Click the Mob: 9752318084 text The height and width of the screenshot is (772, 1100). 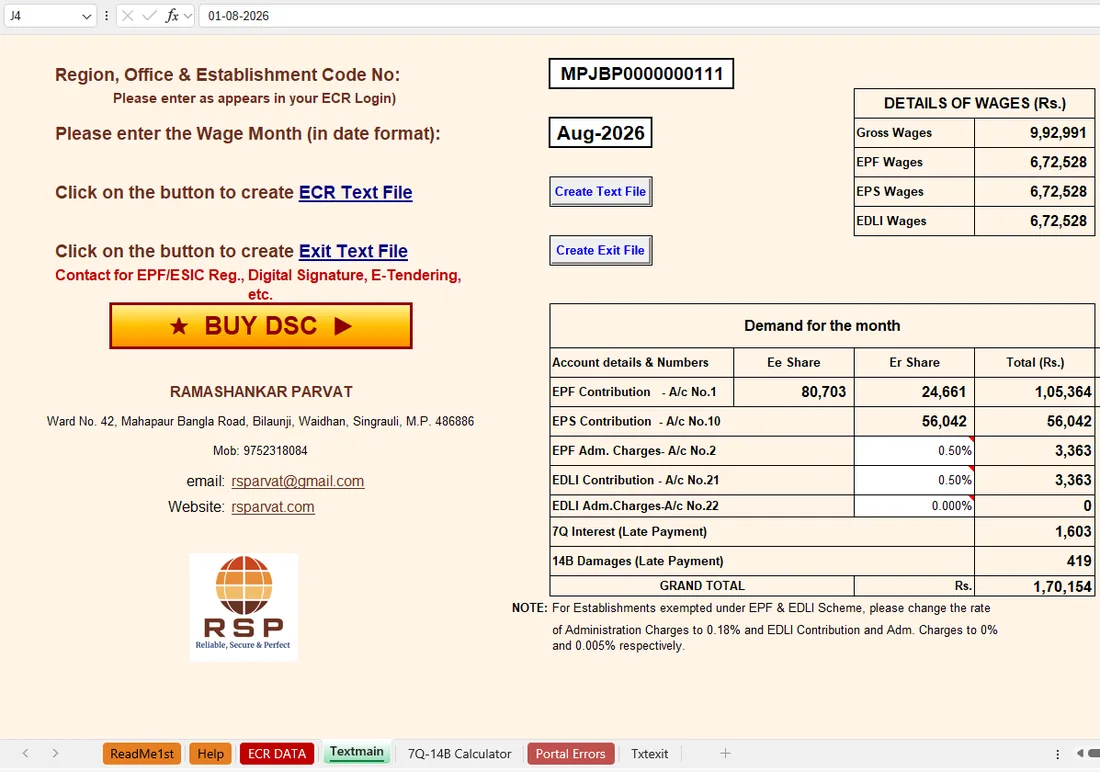click(x=260, y=451)
